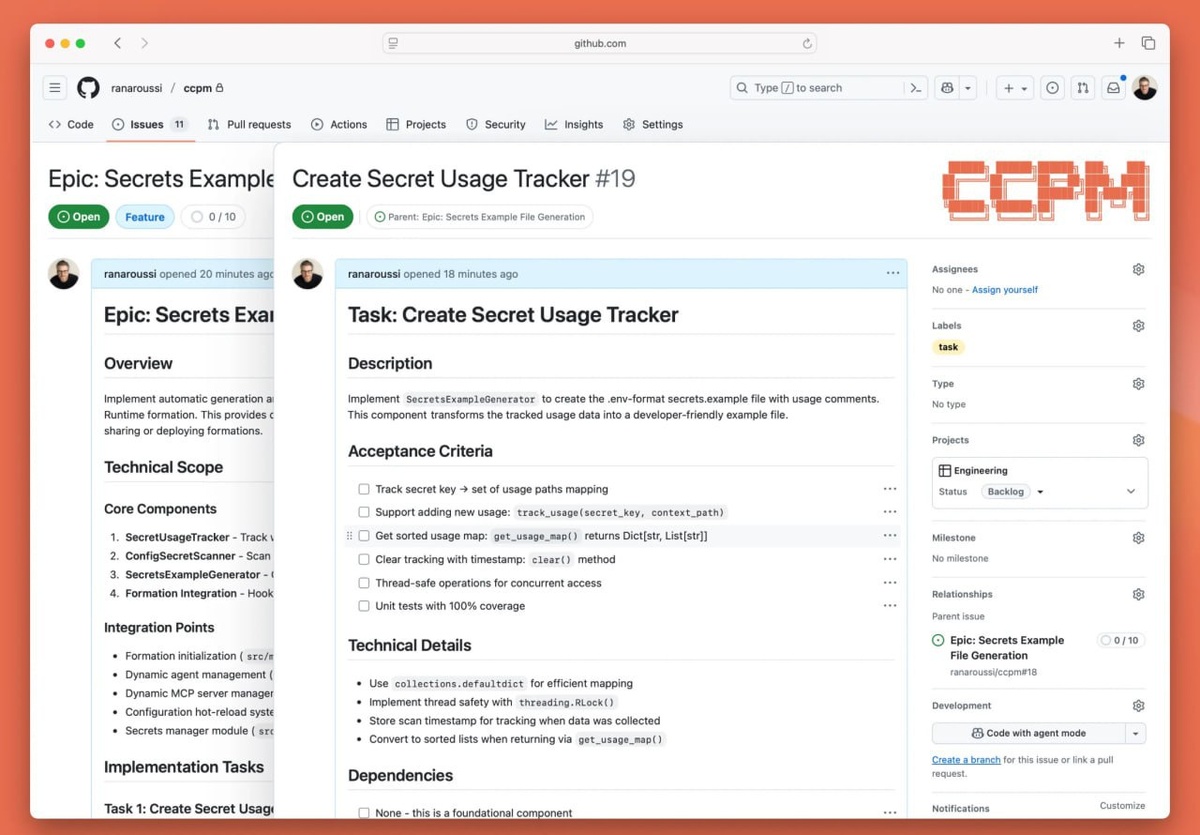
Task: Click the Customize notifications link
Action: pos(1122,805)
